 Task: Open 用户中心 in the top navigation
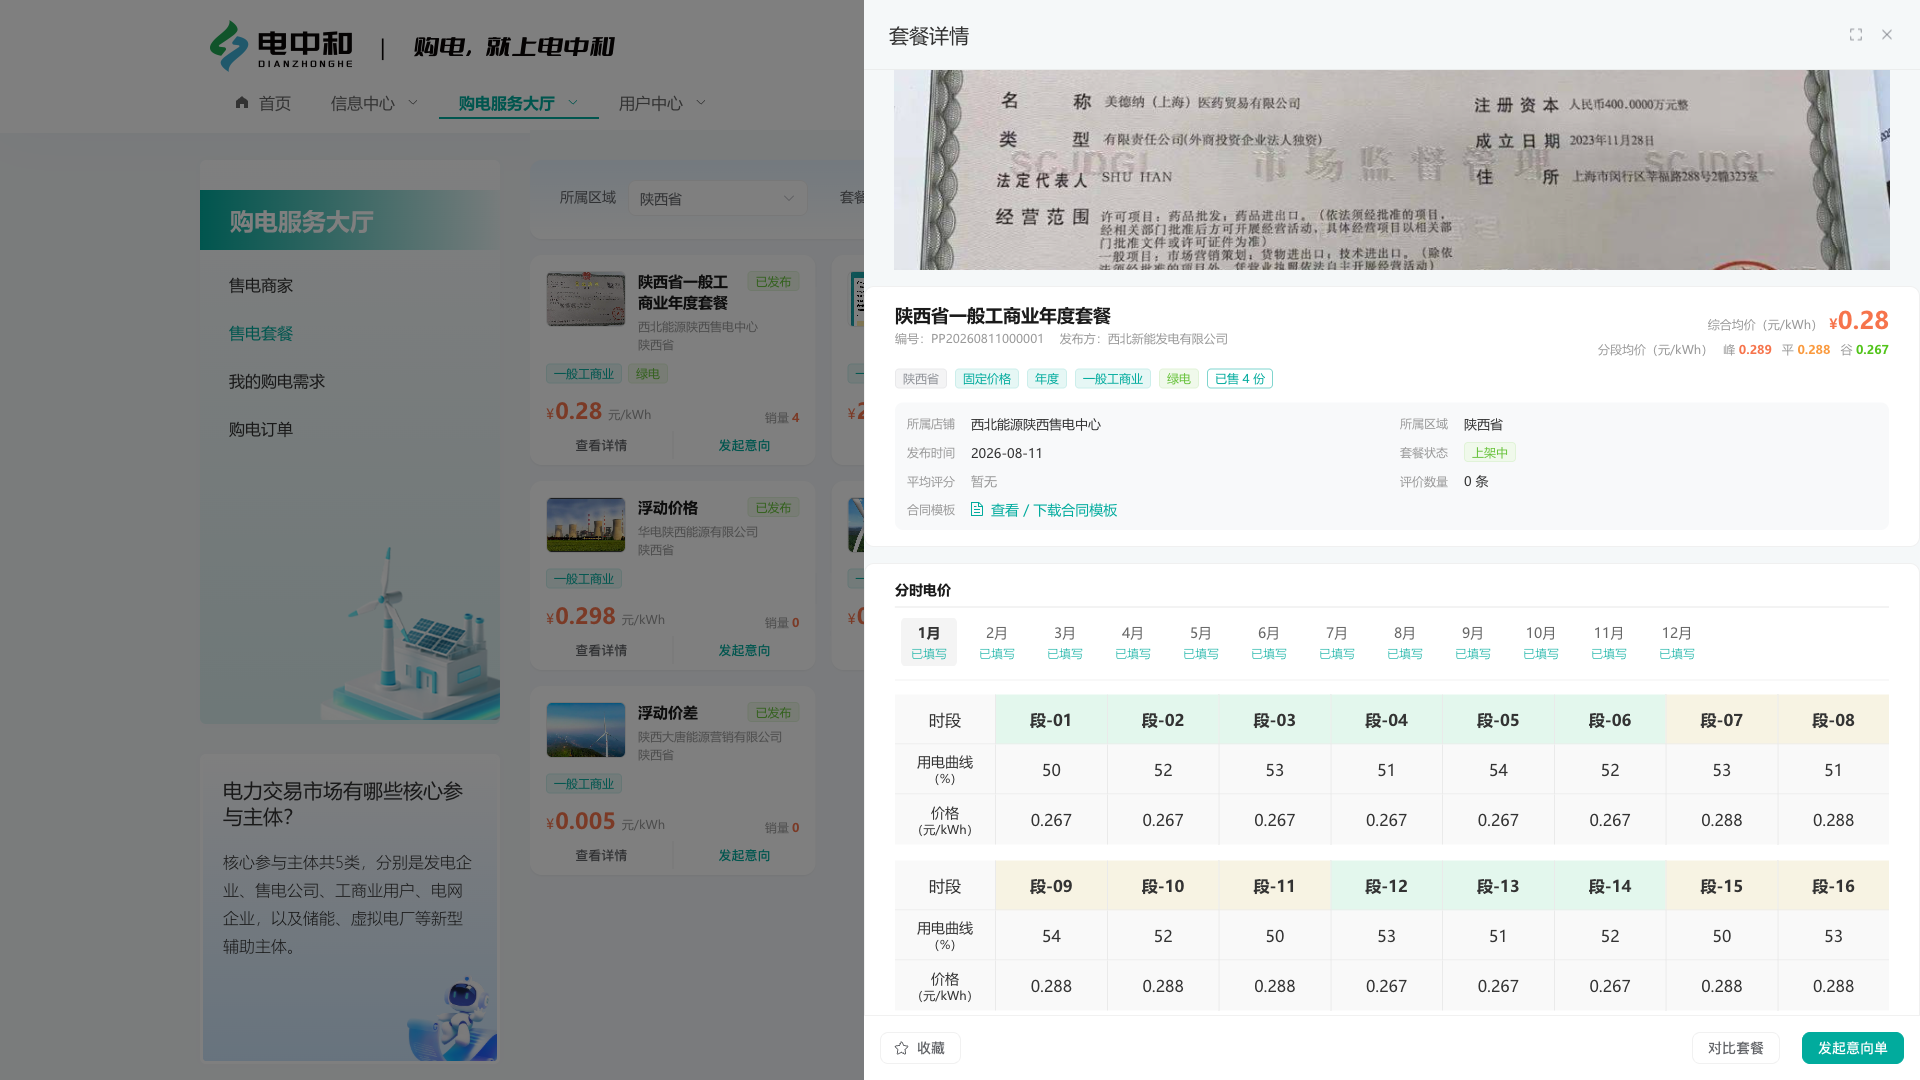651,103
